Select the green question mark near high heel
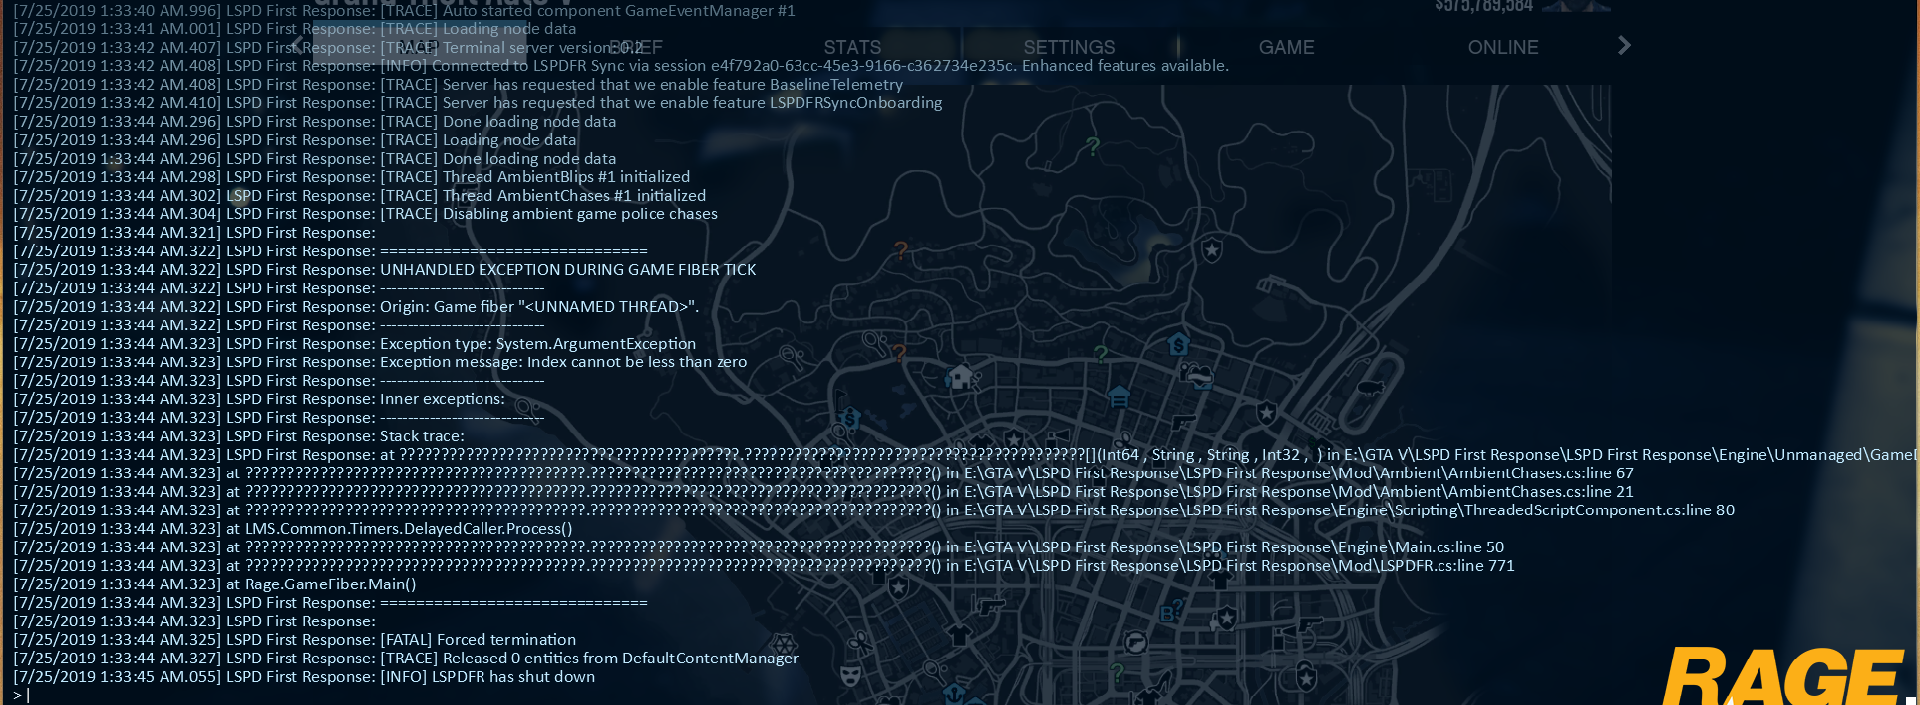Image resolution: width=1920 pixels, height=705 pixels. coord(1117,672)
